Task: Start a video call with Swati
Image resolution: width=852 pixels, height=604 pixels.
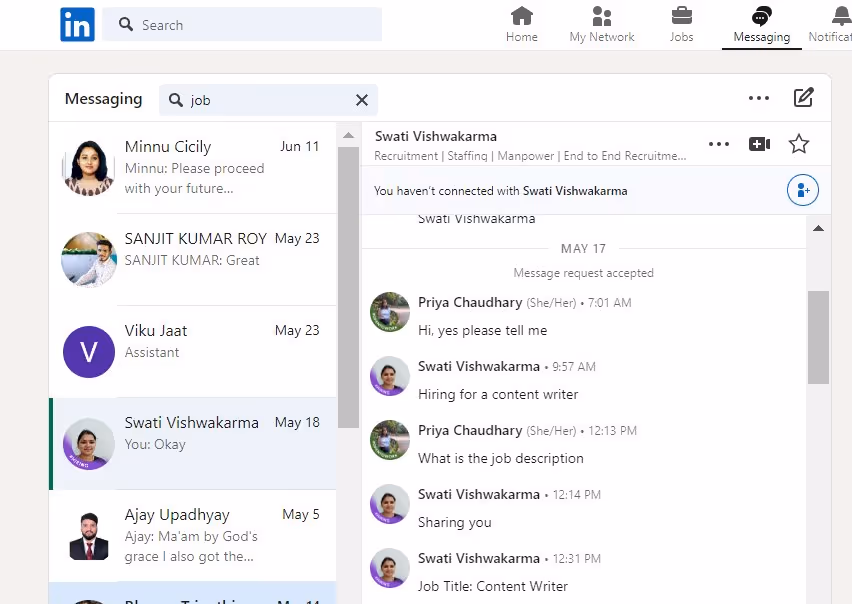Action: pyautogui.click(x=759, y=144)
